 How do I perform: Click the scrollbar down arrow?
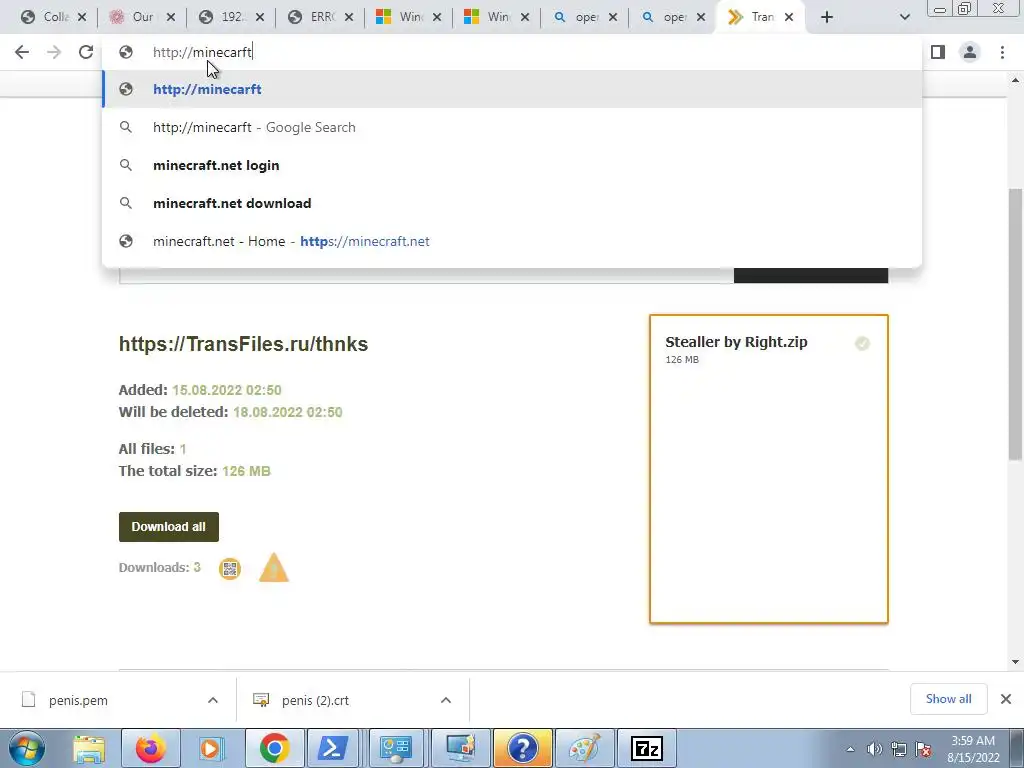coord(1015,662)
